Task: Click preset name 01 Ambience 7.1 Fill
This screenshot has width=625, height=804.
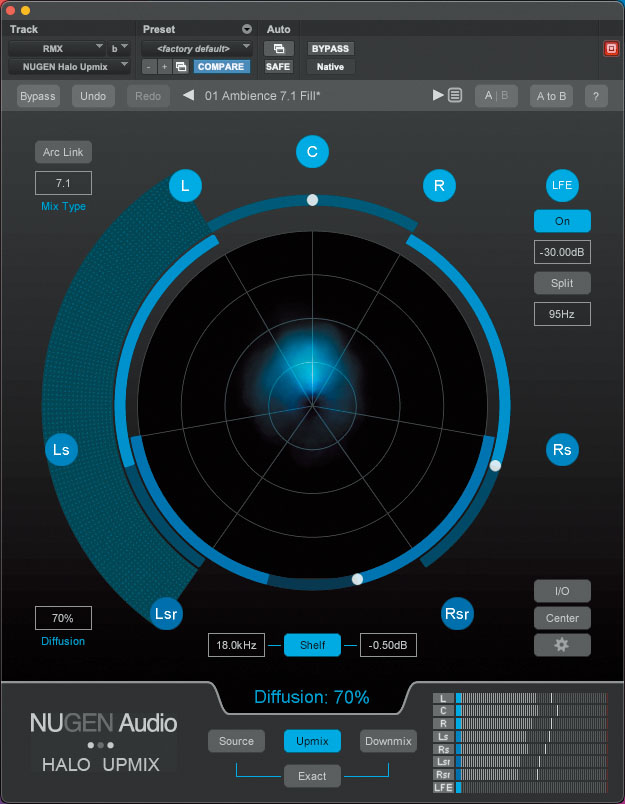Action: (x=263, y=95)
